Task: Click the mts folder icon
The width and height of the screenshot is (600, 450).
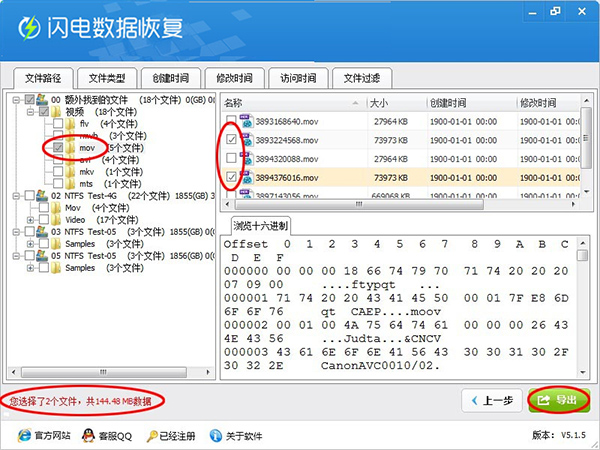Action: [70, 184]
